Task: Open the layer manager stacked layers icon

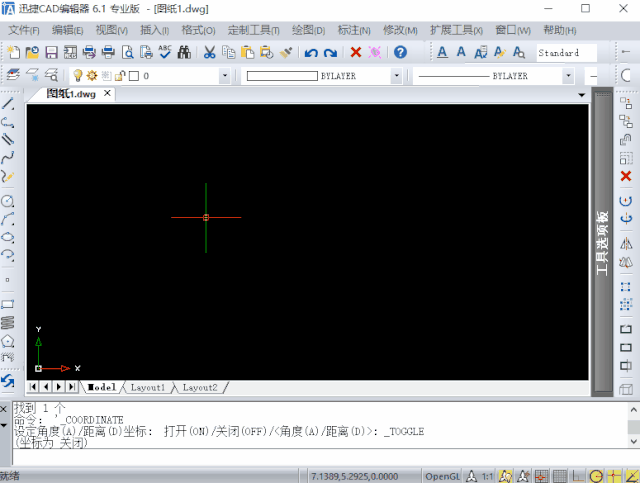Action: 13,75
